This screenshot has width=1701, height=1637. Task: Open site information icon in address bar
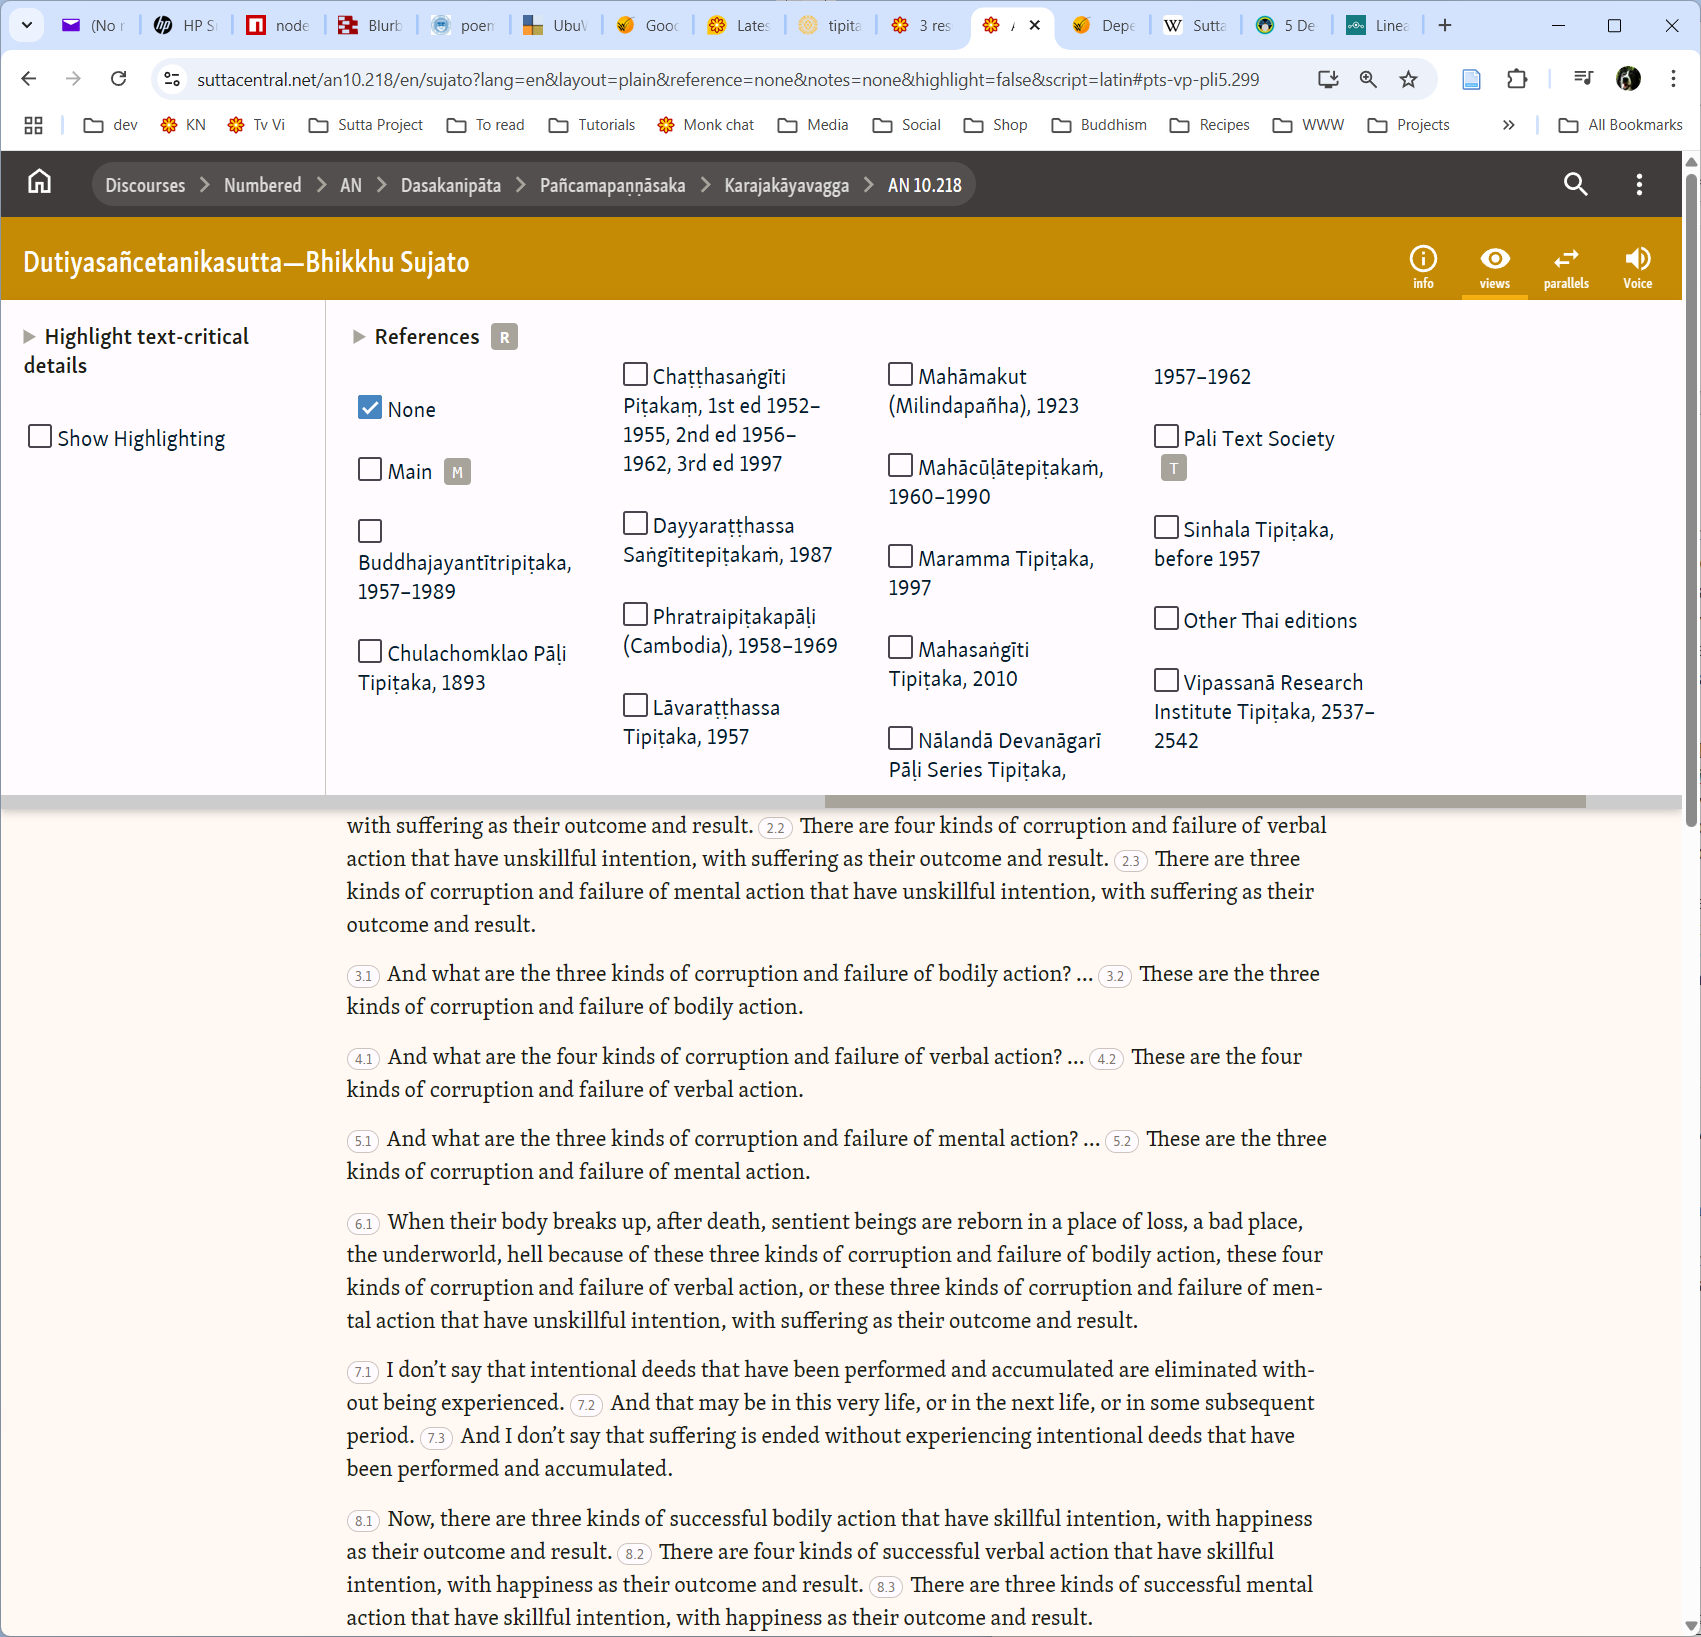pyautogui.click(x=172, y=79)
